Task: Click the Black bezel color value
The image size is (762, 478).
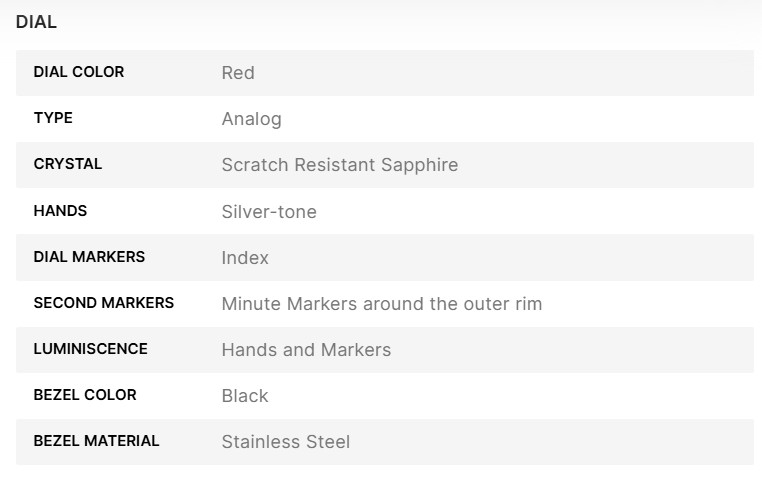Action: coord(245,395)
